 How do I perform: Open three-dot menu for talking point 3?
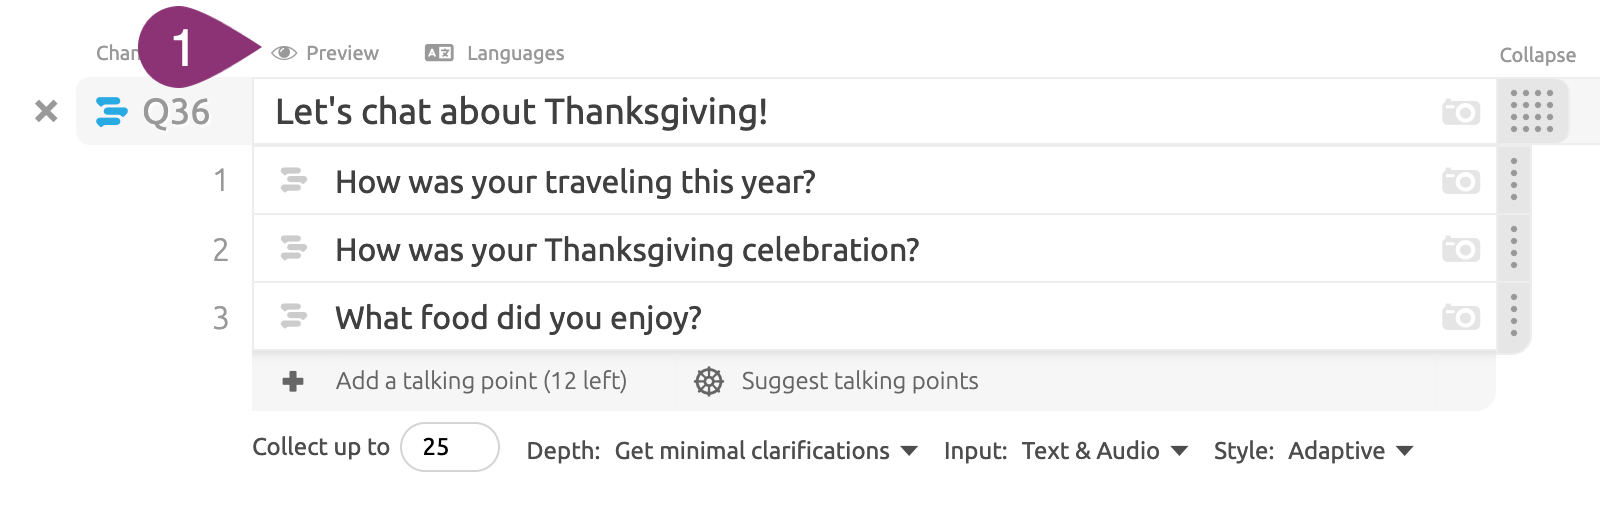[1514, 316]
